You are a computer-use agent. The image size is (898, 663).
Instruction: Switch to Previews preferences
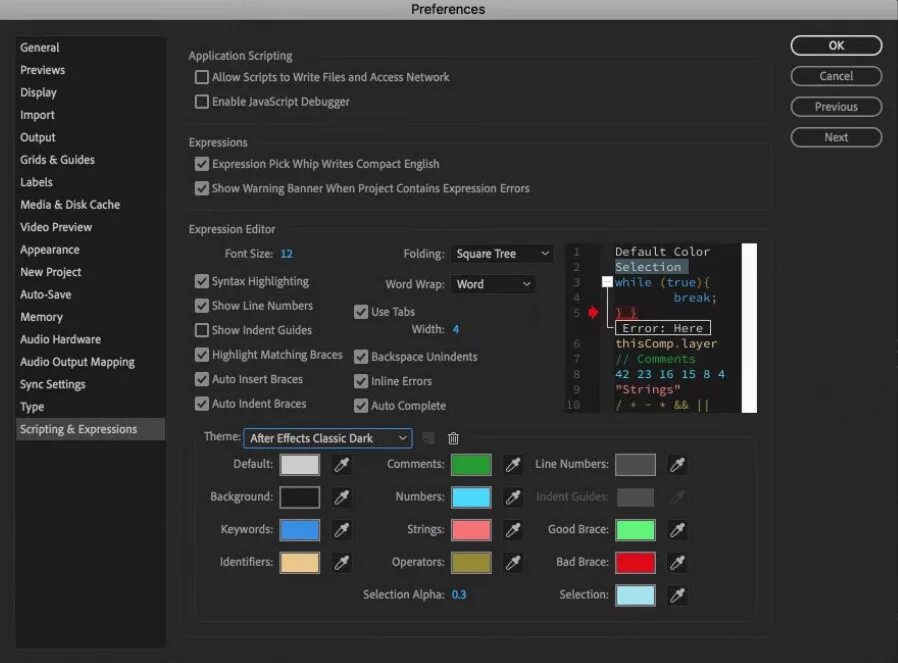pos(42,70)
